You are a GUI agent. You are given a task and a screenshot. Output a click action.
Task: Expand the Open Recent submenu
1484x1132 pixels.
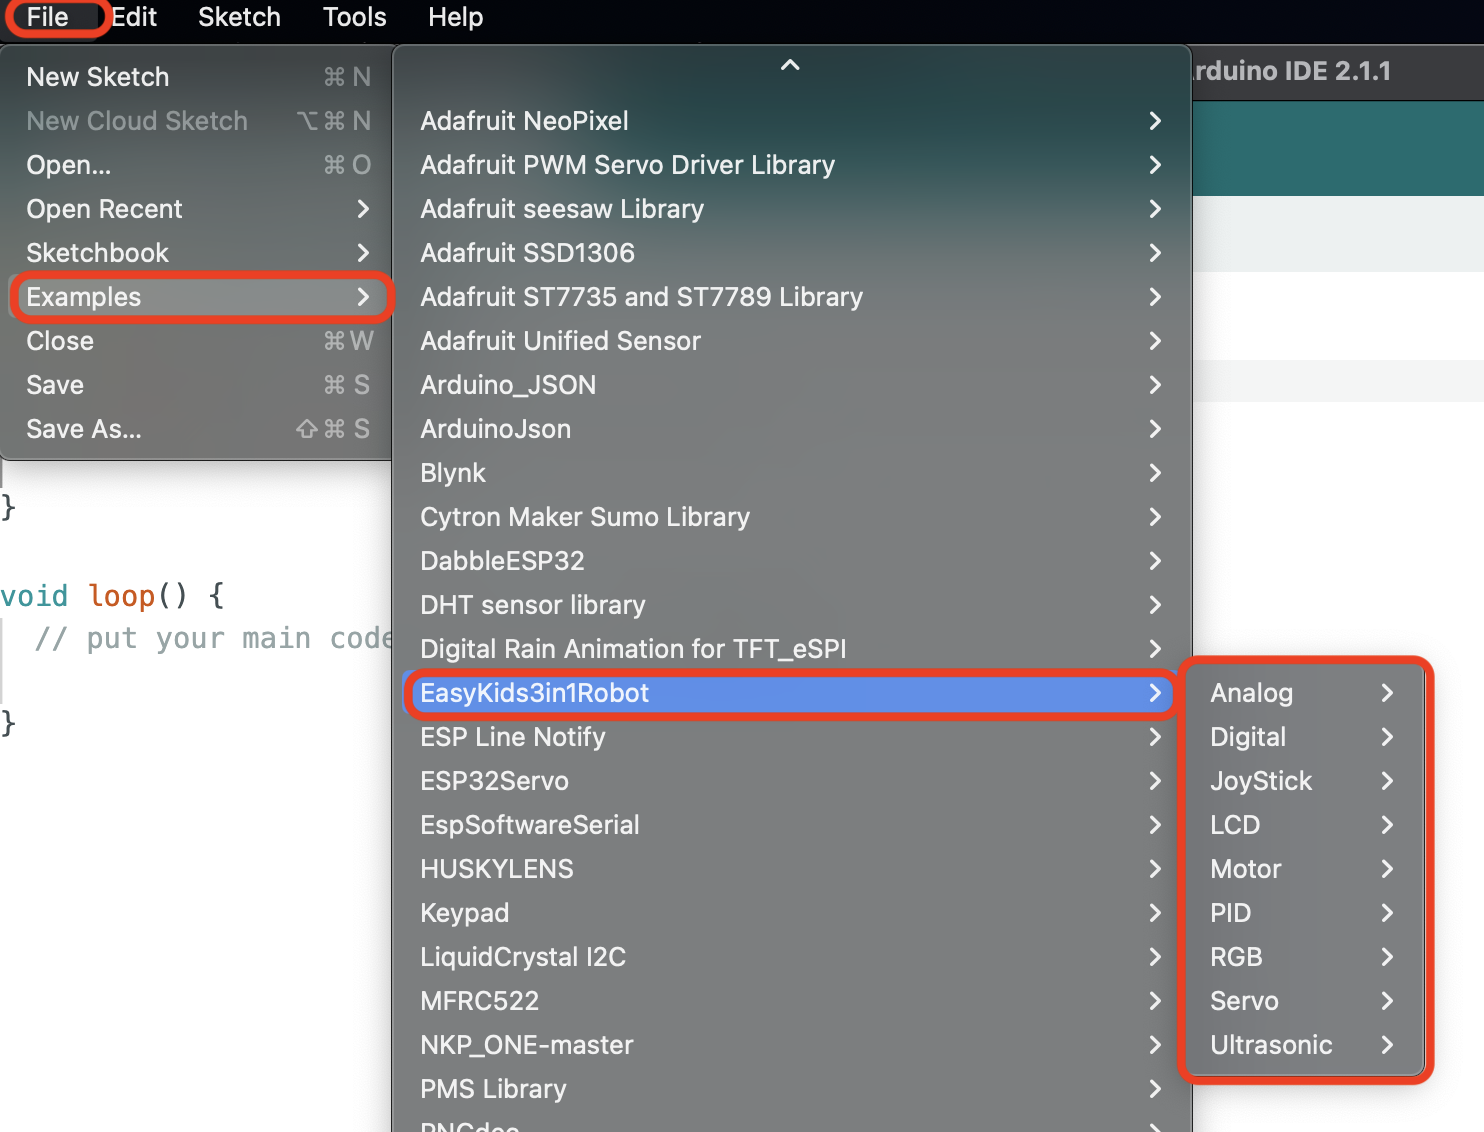point(104,209)
